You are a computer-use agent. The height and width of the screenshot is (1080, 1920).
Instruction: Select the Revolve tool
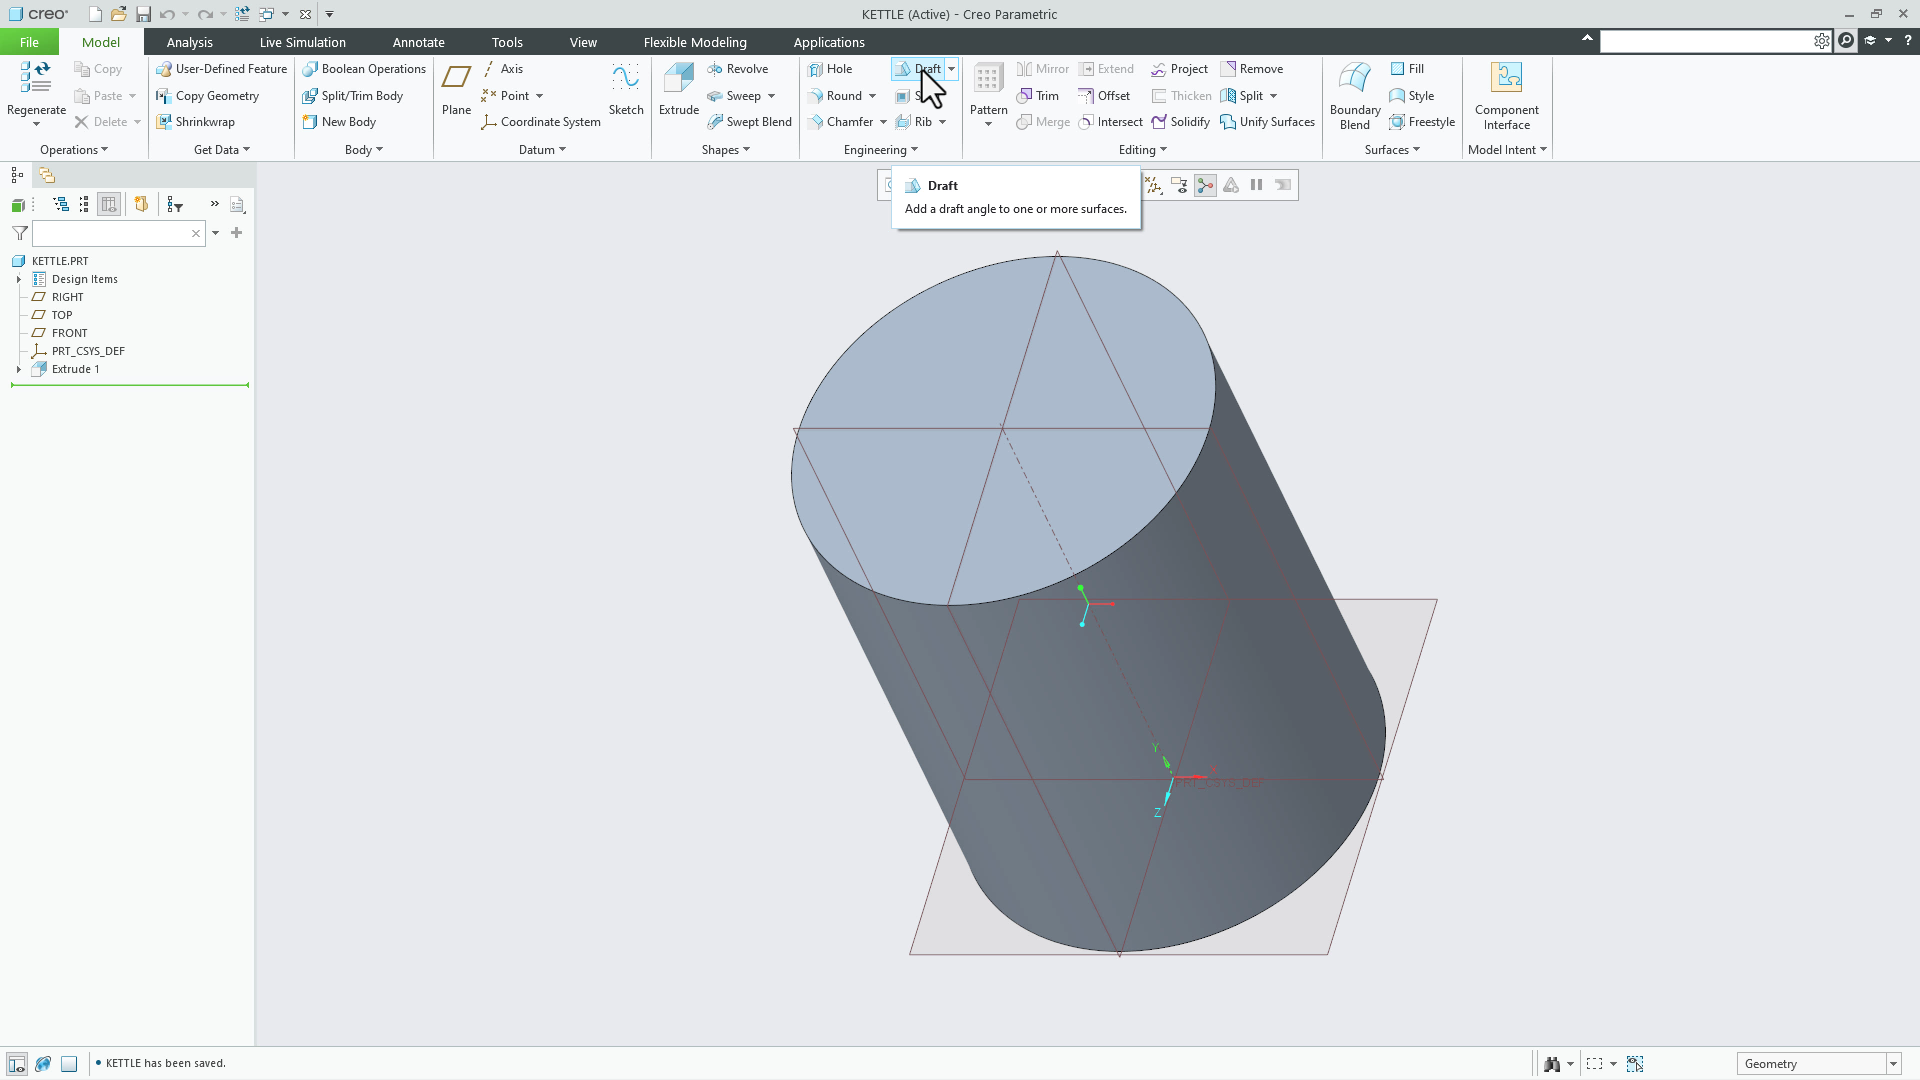click(739, 68)
